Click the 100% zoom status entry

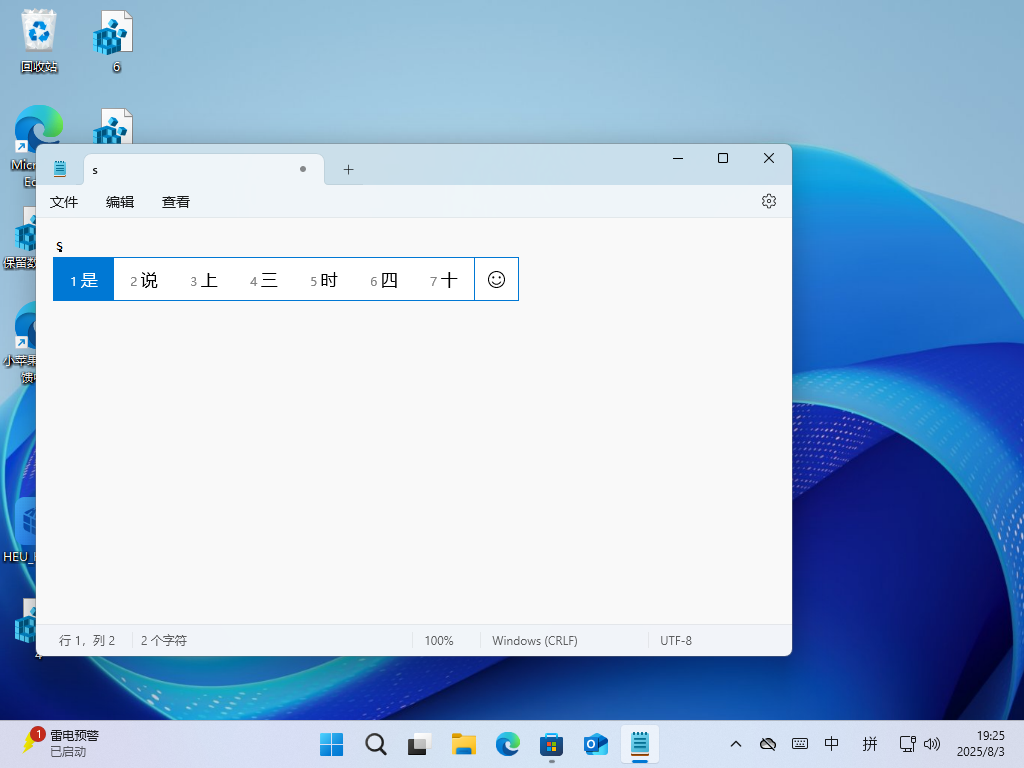439,641
